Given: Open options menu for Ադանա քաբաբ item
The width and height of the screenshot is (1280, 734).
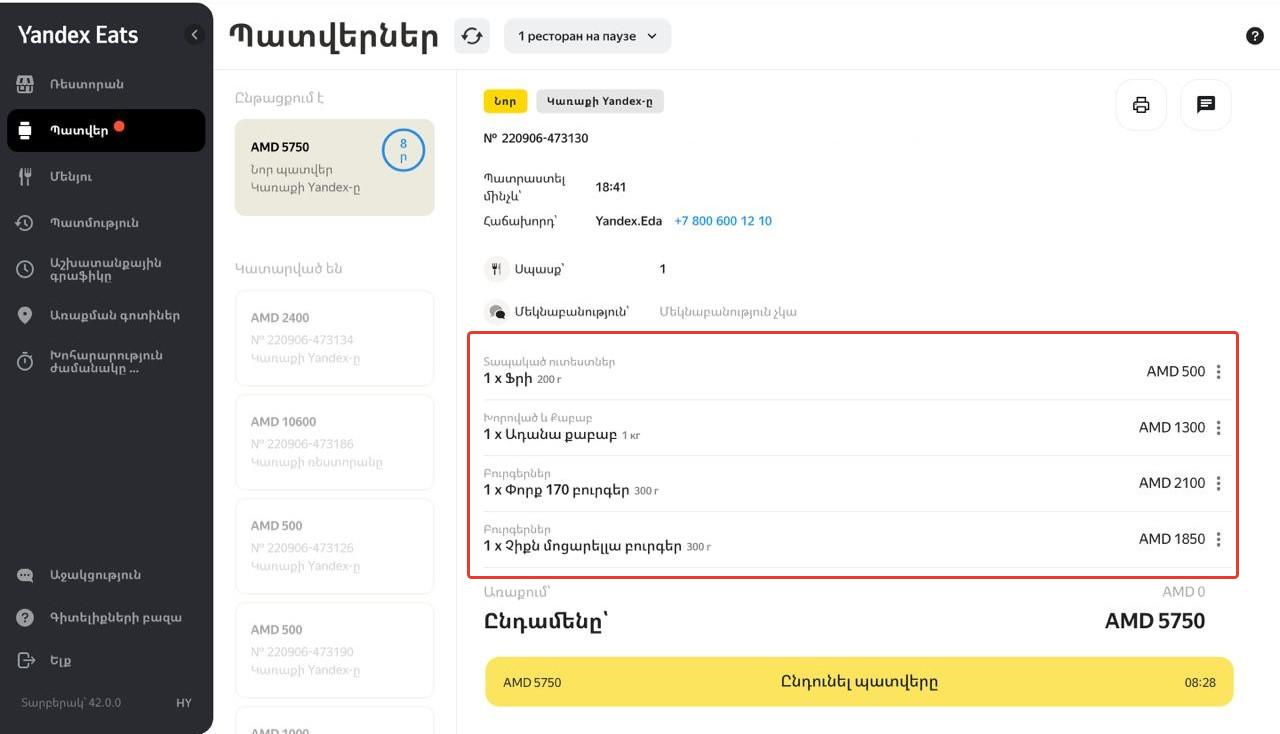Looking at the screenshot, I should click(x=1218, y=428).
